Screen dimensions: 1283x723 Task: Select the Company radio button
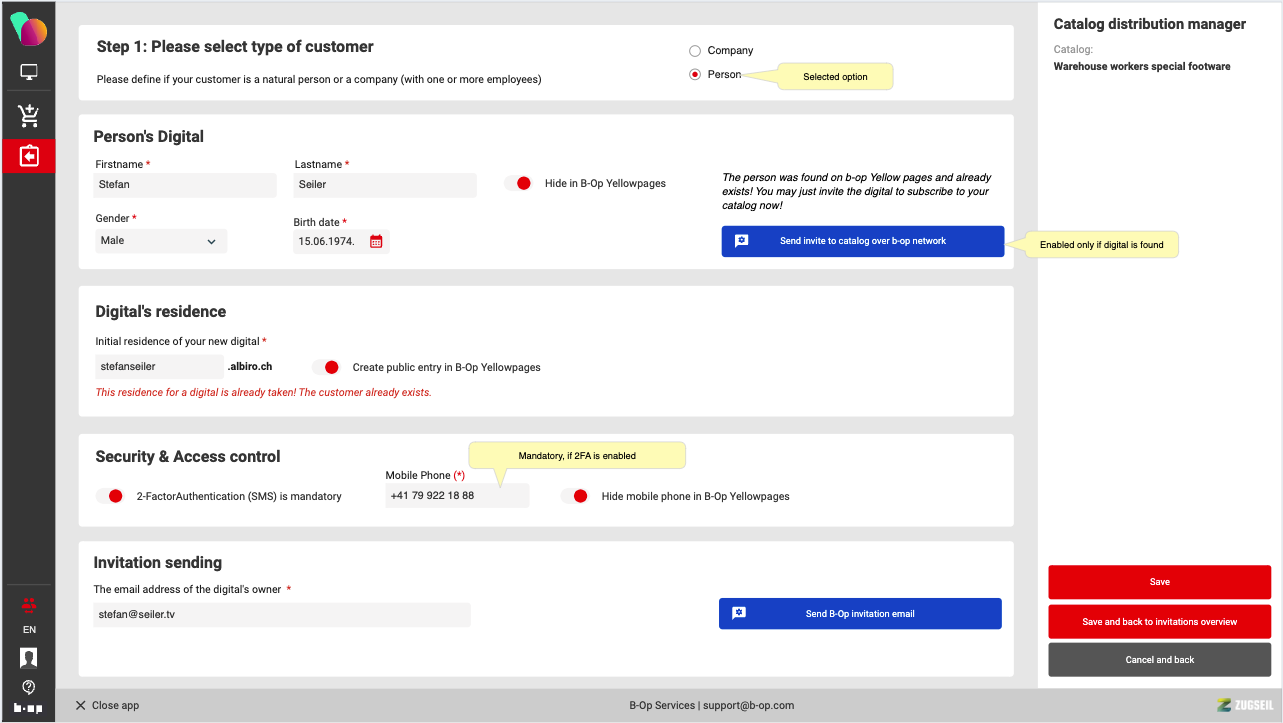[695, 51]
